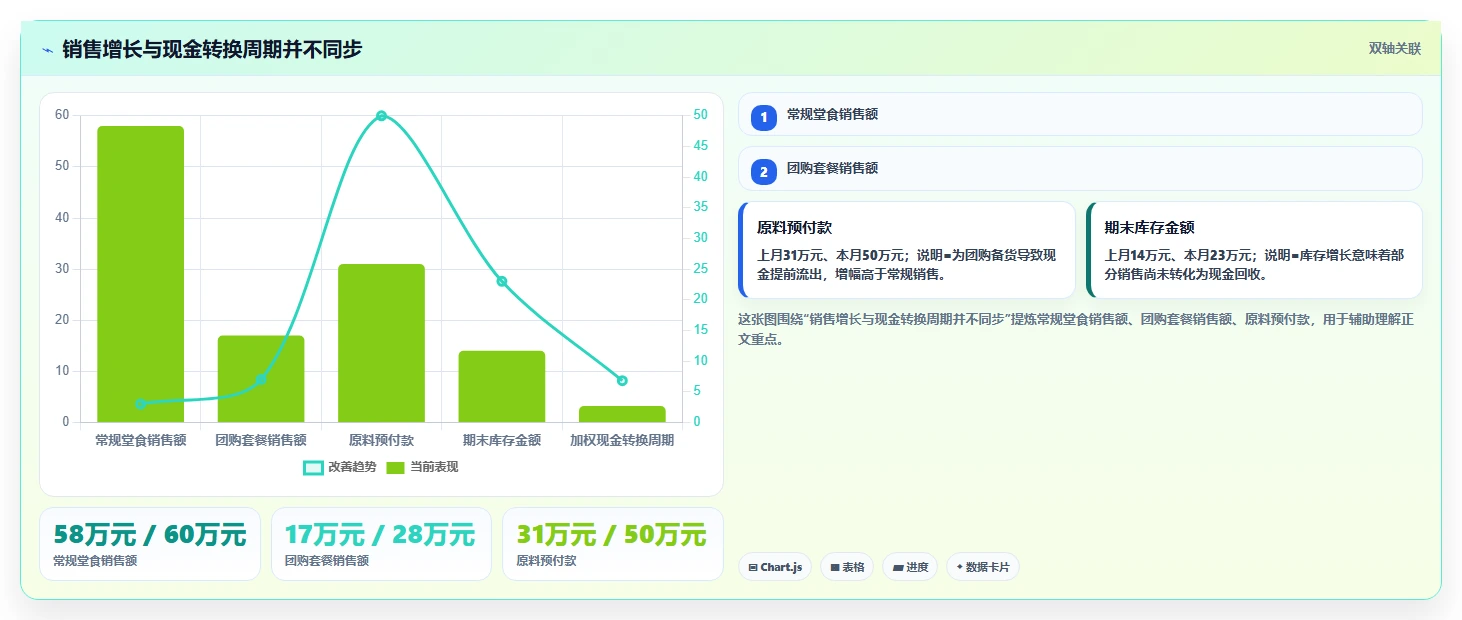Viewport: 1462px width, 620px height.
Task: Select the 常规堂食销售额 green bar
Action: coord(141,274)
